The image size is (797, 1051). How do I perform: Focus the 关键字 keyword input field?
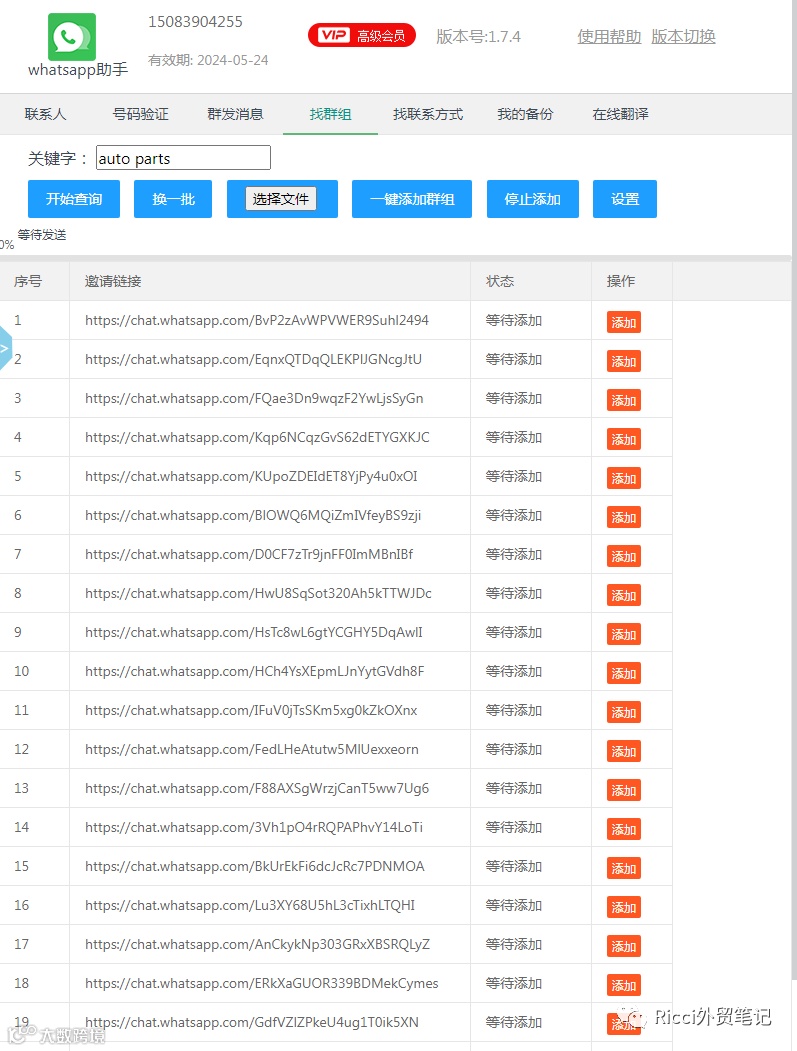tap(183, 158)
